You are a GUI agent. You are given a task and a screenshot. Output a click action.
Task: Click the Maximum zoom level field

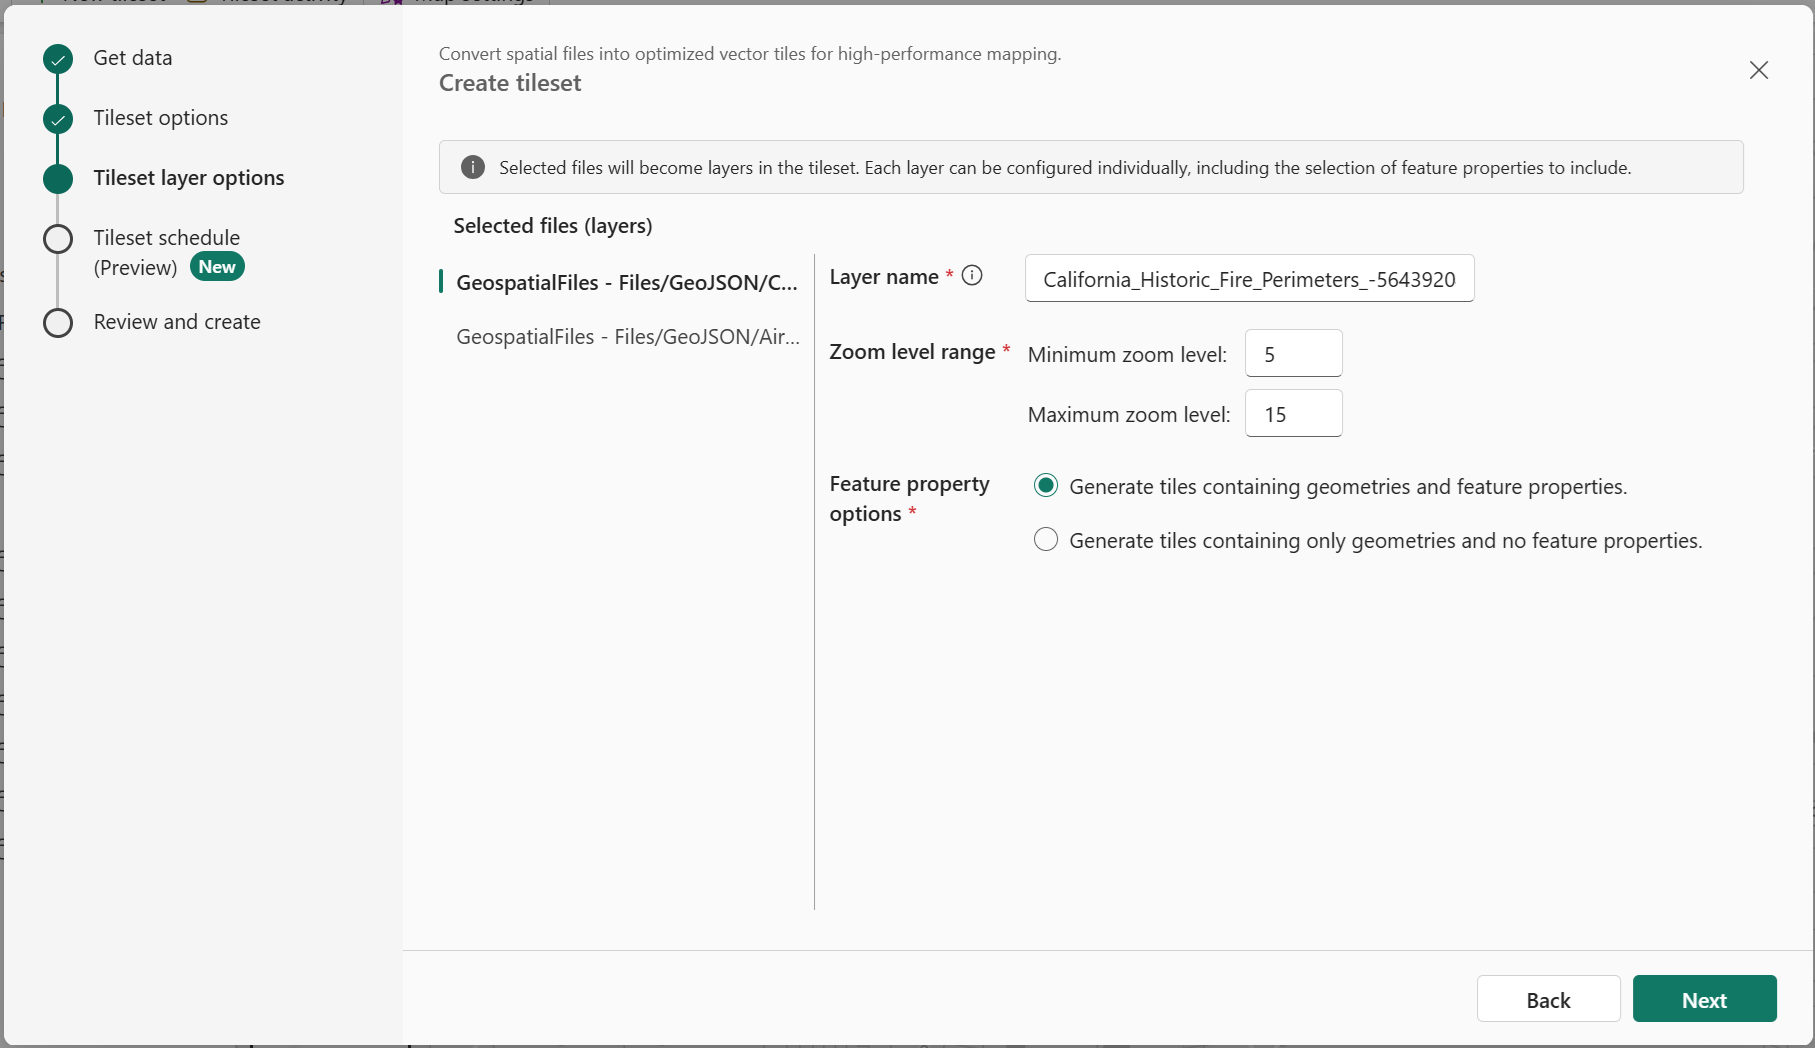[1293, 414]
